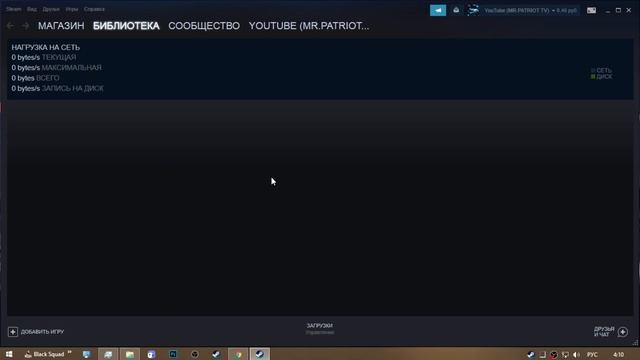
Task: Open the YOUTUBE (MR.PATRIOT... profile tab
Action: 309,26
